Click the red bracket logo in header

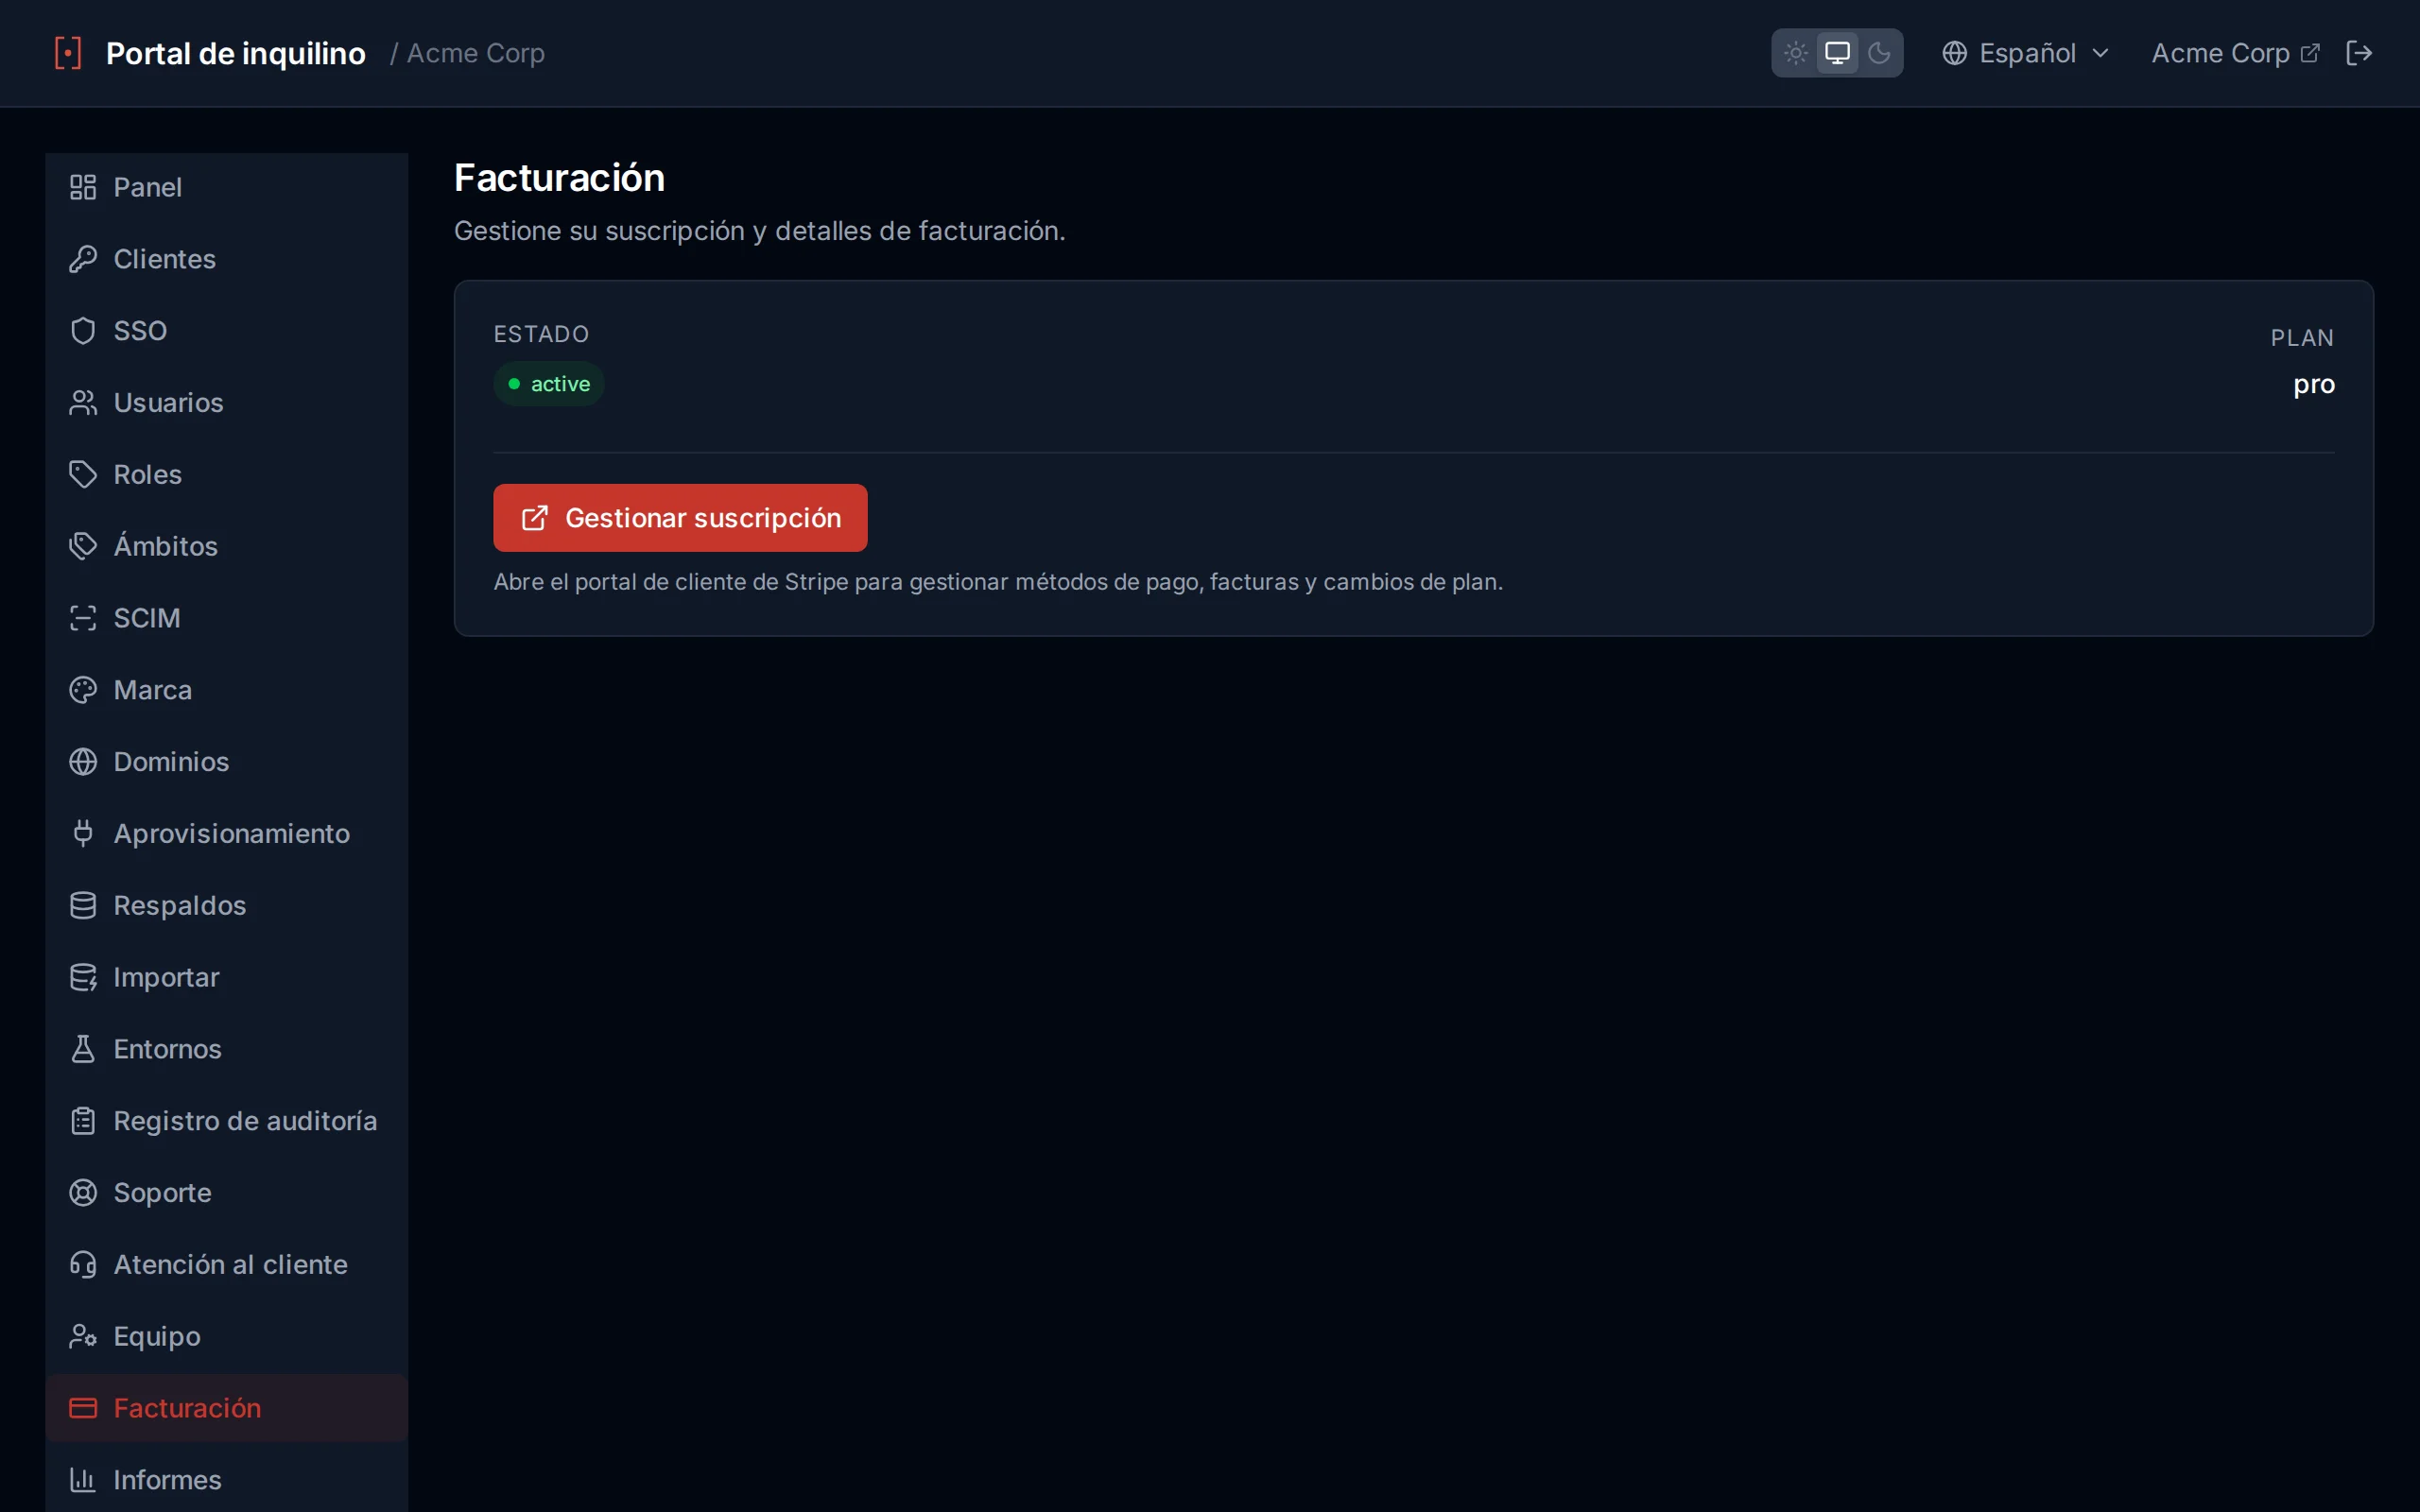pyautogui.click(x=68, y=53)
